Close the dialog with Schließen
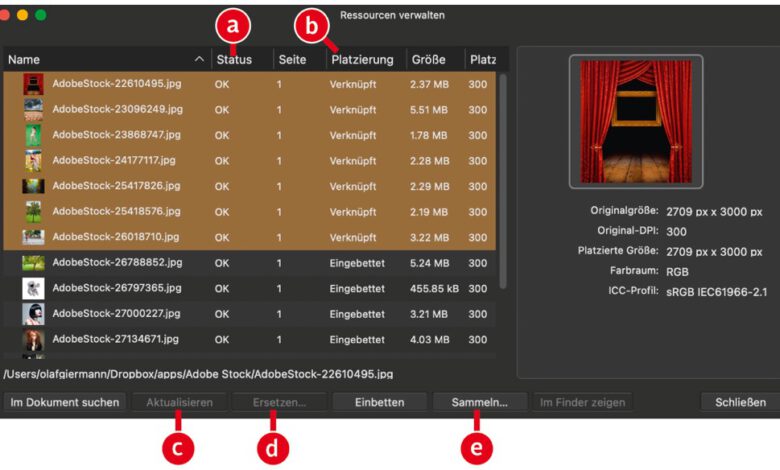 (740, 402)
